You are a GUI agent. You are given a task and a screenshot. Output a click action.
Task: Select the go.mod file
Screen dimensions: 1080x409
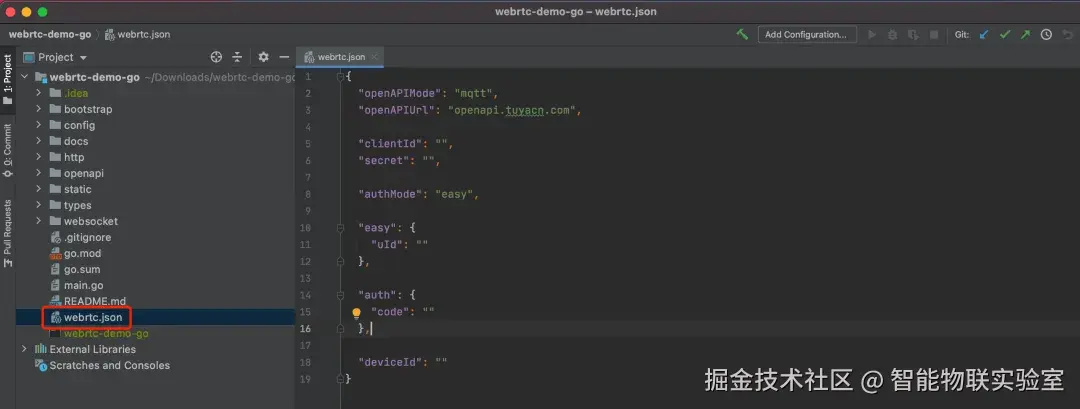tap(76, 253)
